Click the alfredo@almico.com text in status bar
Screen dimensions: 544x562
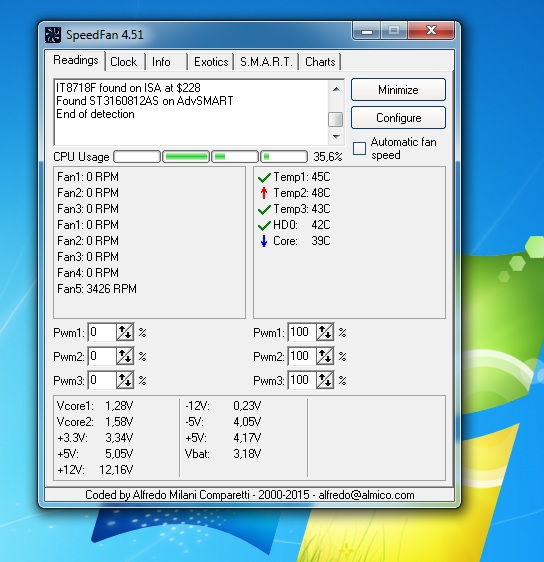pyautogui.click(x=366, y=495)
